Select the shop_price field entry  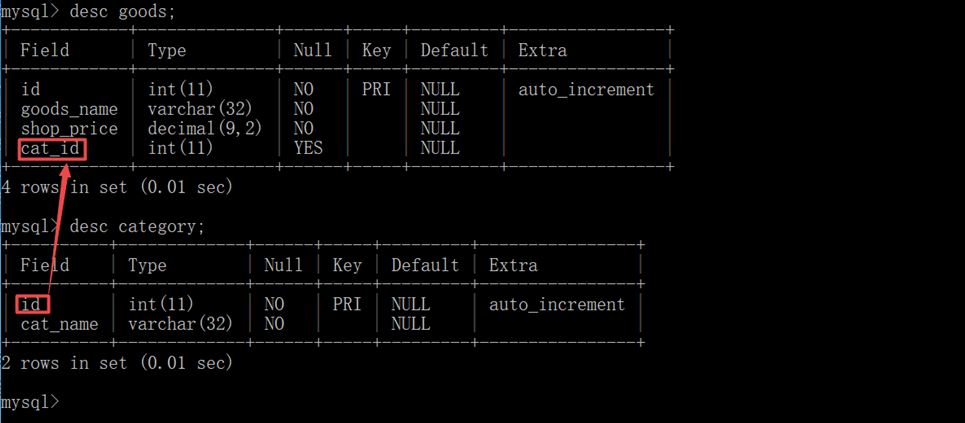tap(69, 129)
